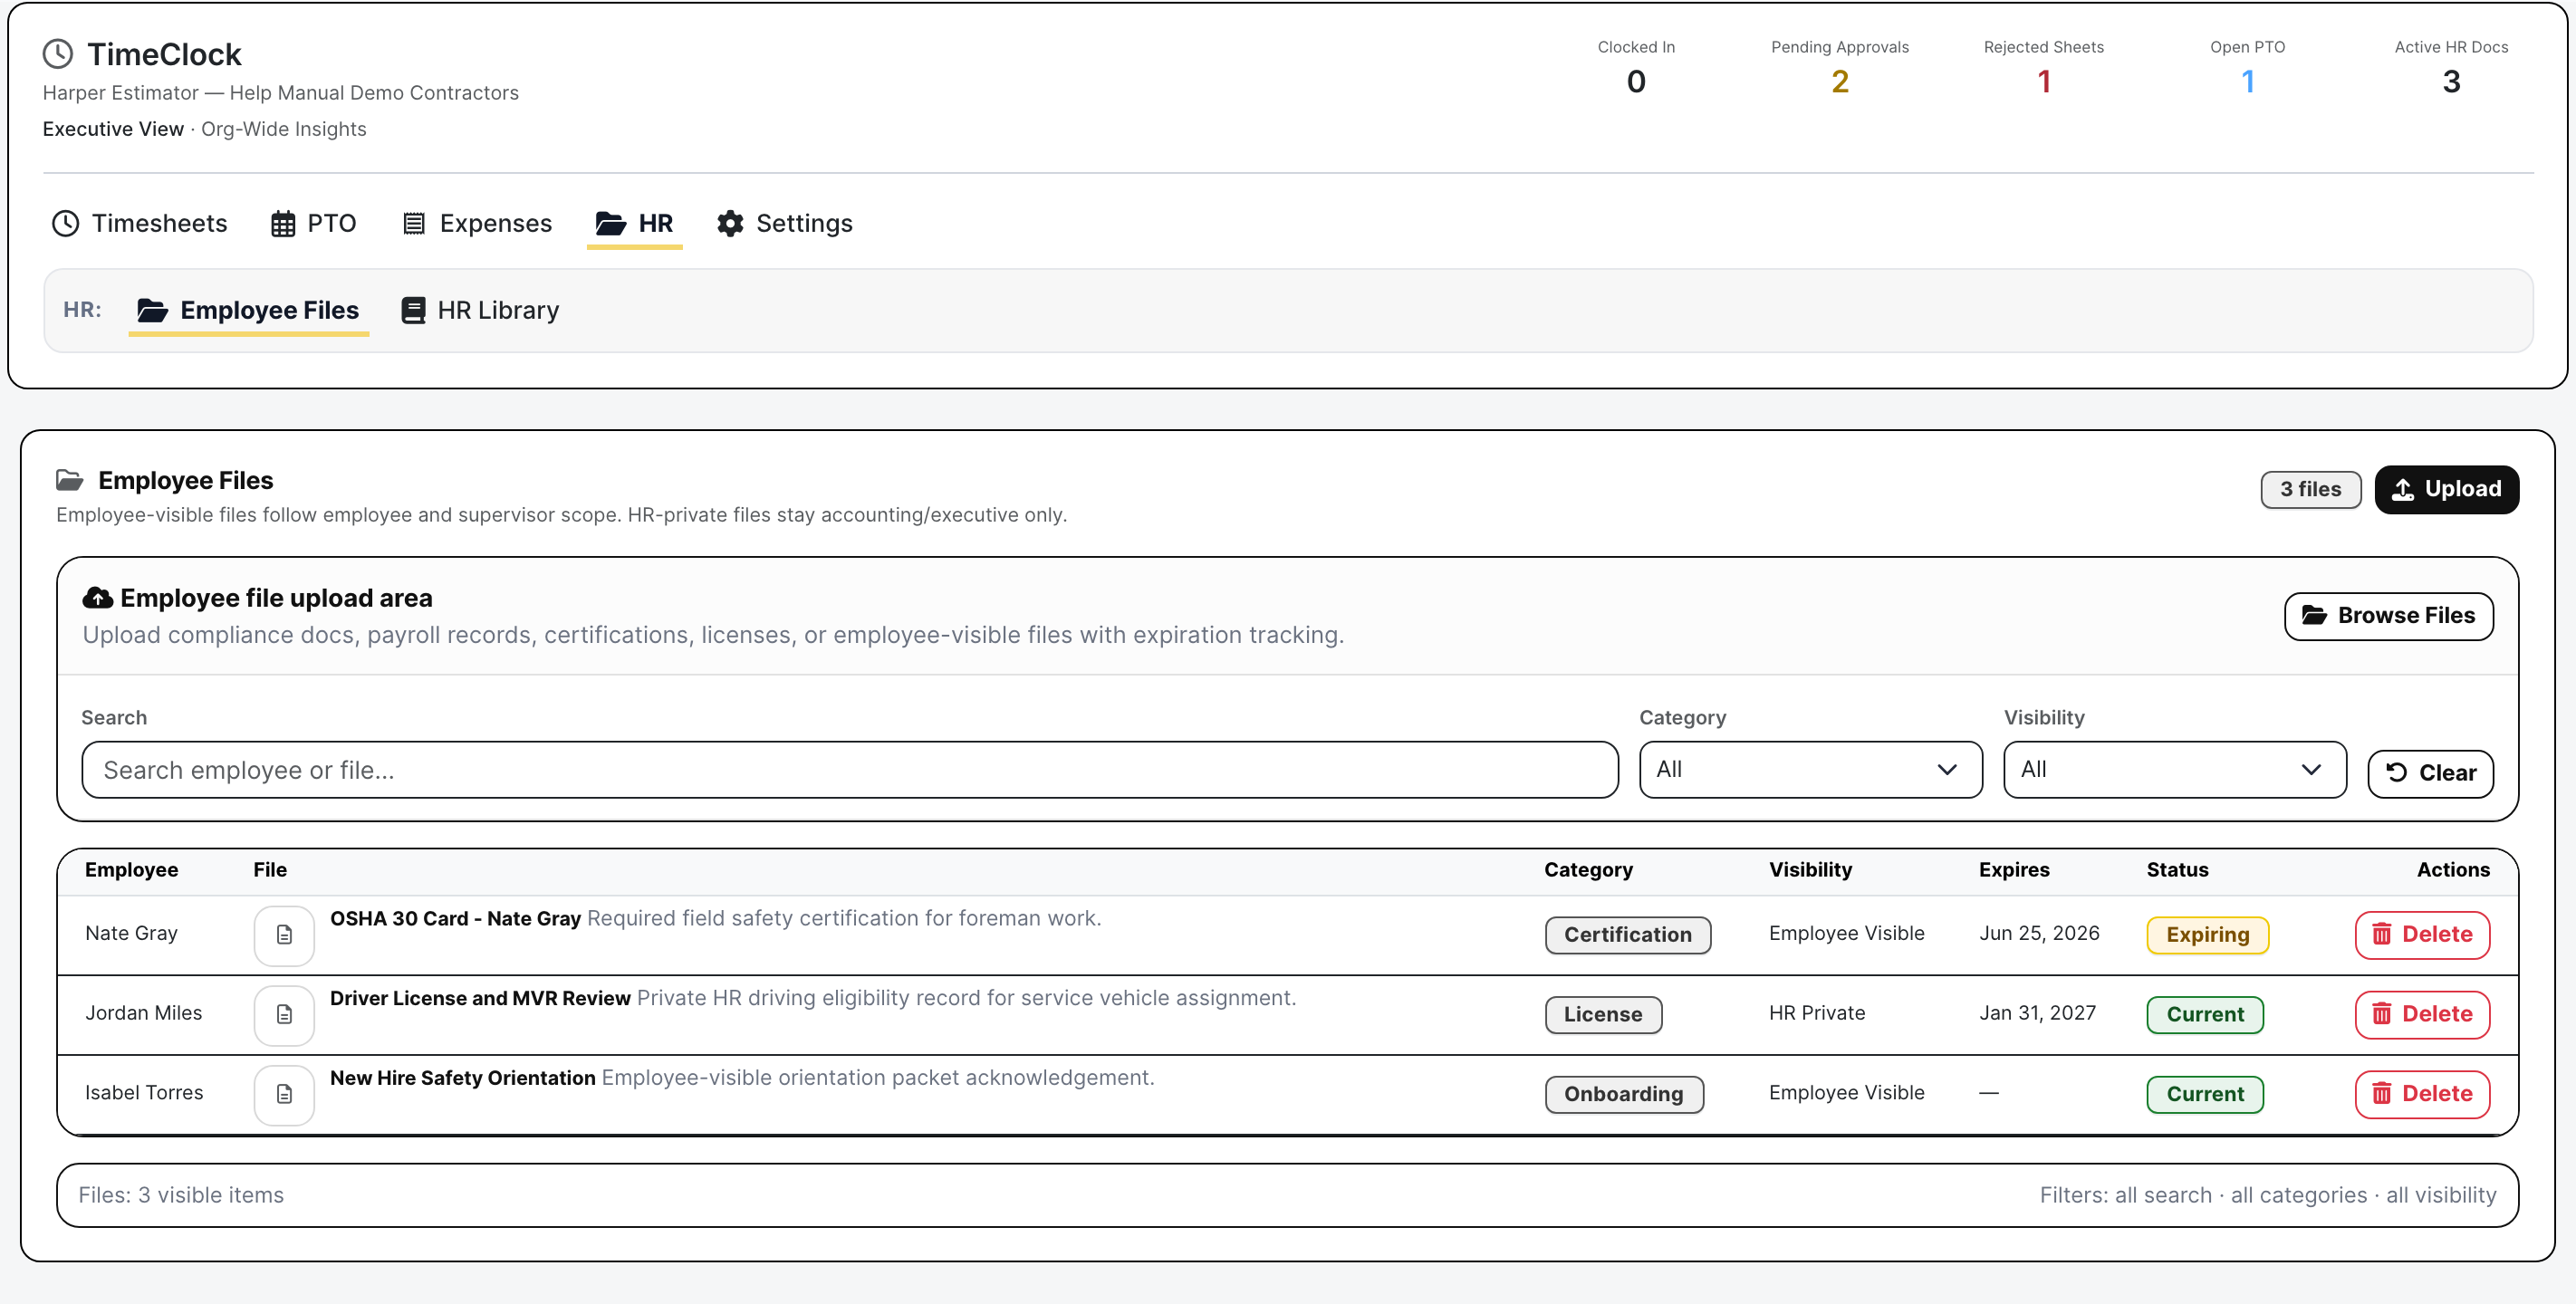Click the Clear filters button
The width and height of the screenshot is (2576, 1304).
click(2430, 773)
